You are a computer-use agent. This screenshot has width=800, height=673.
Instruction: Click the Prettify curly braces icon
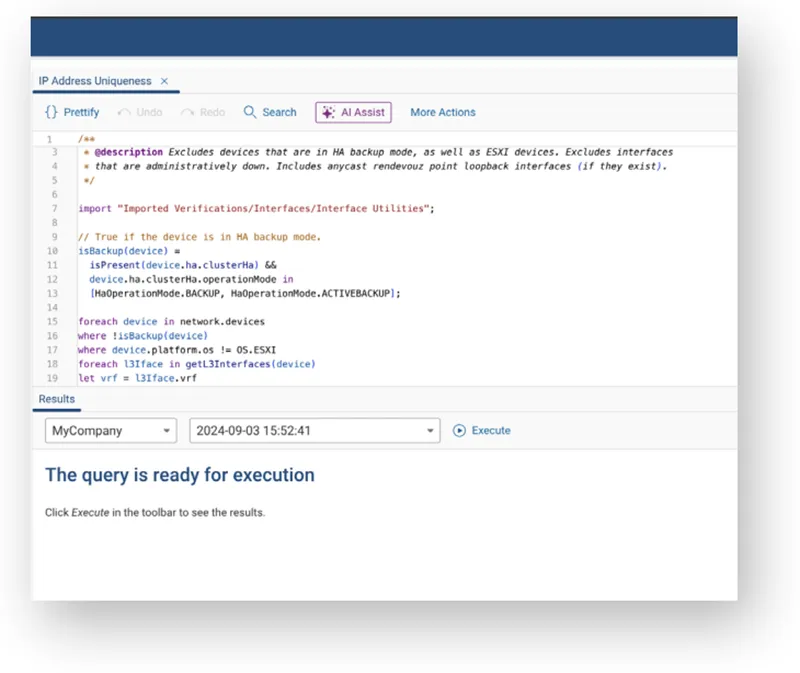51,113
